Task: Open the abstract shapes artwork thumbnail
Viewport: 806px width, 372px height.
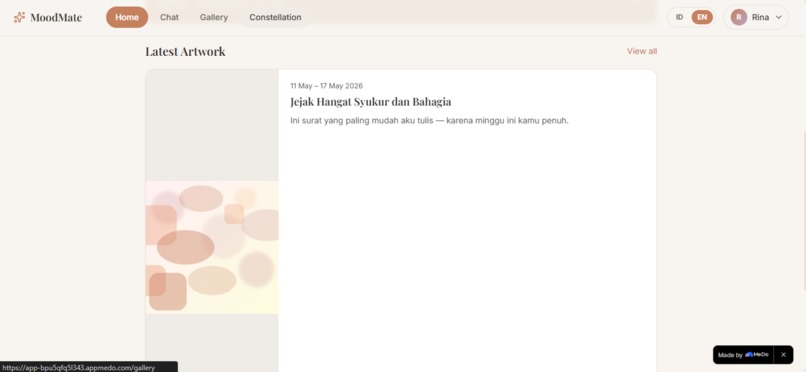Action: [x=212, y=248]
